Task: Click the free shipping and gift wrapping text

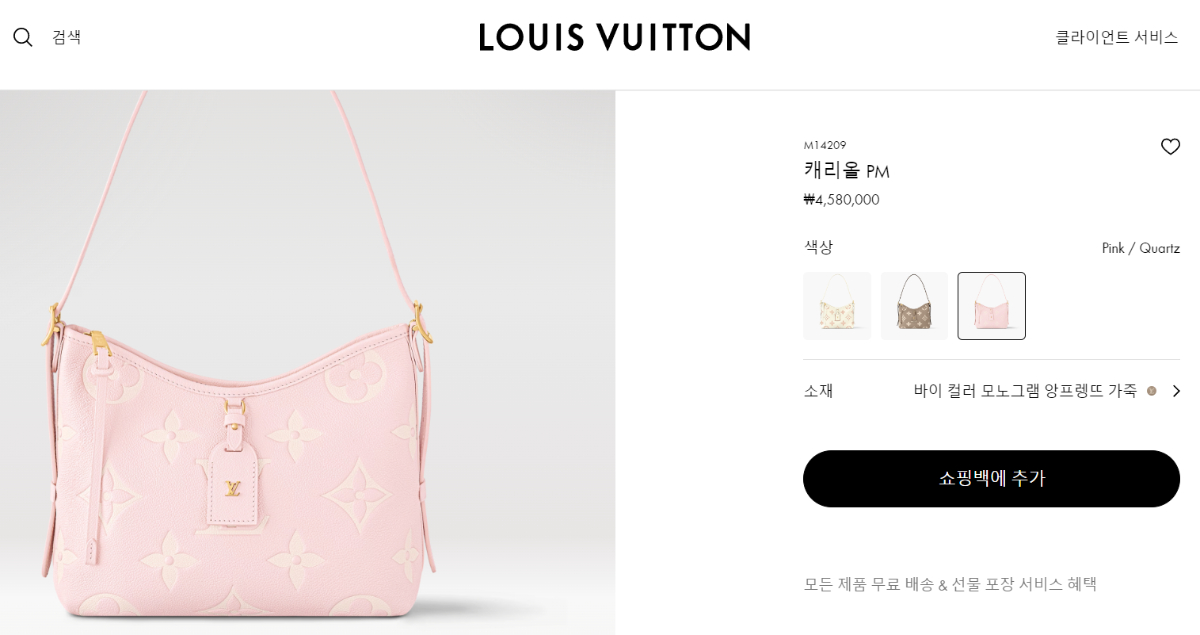Action: [950, 584]
